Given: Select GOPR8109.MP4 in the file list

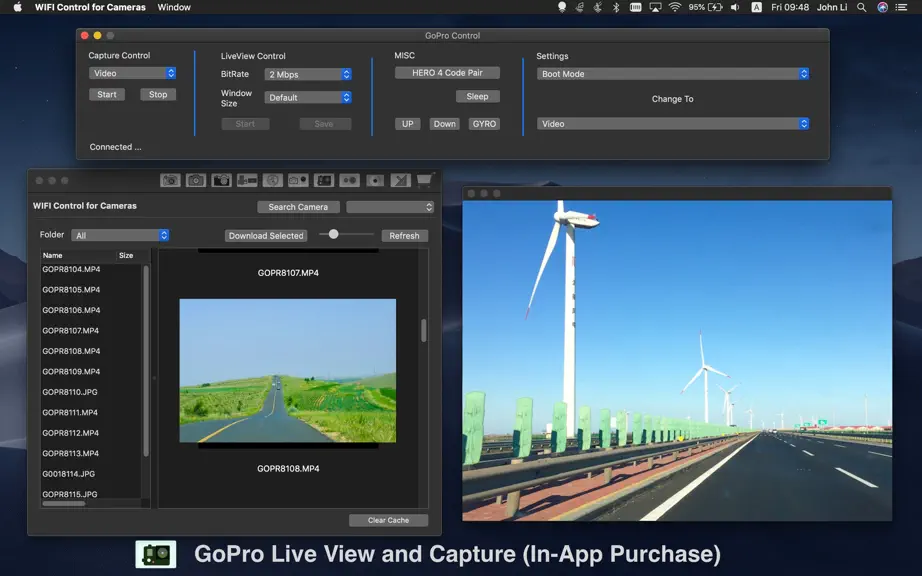Looking at the screenshot, I should [x=71, y=371].
